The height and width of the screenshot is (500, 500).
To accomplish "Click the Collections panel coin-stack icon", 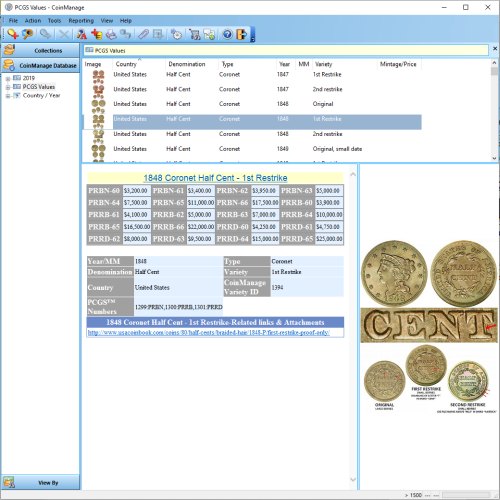I will pyautogui.click(x=9, y=50).
